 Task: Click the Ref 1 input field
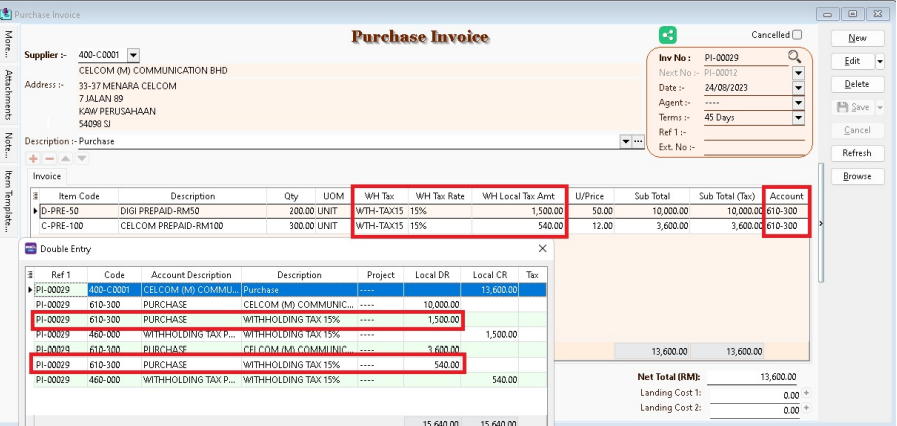pyautogui.click(x=750, y=132)
